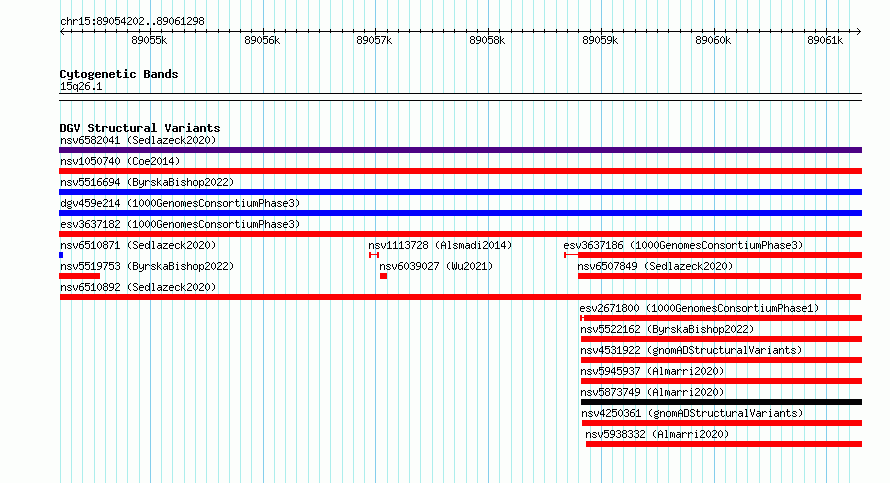Open nsv1113728 (Alsmadi2014) label
This screenshot has width=890, height=483.
pyautogui.click(x=440, y=245)
